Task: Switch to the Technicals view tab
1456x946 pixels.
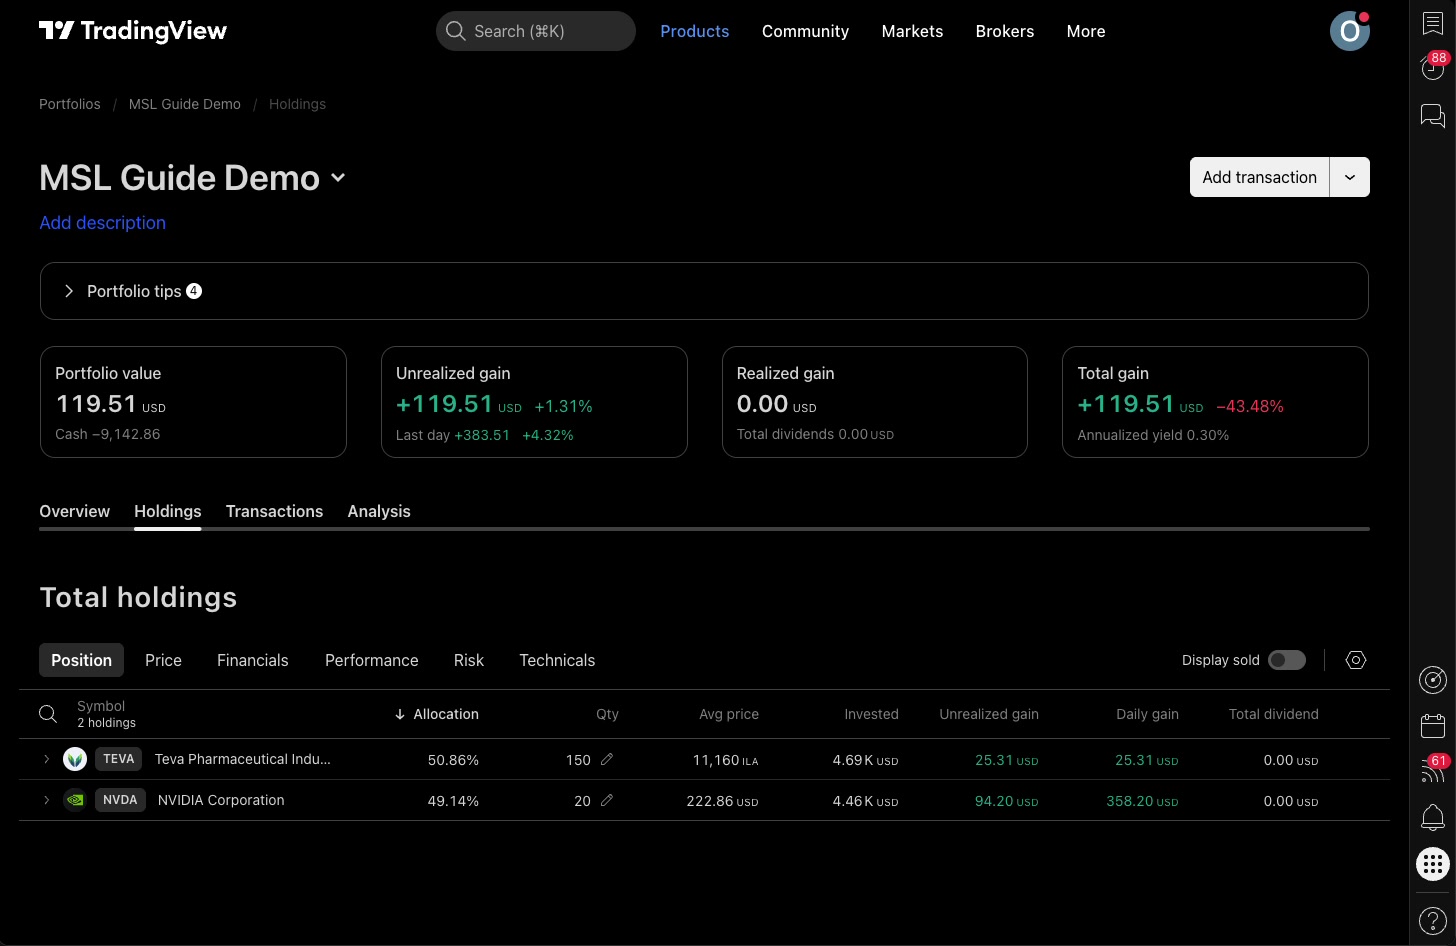Action: click(x=557, y=660)
